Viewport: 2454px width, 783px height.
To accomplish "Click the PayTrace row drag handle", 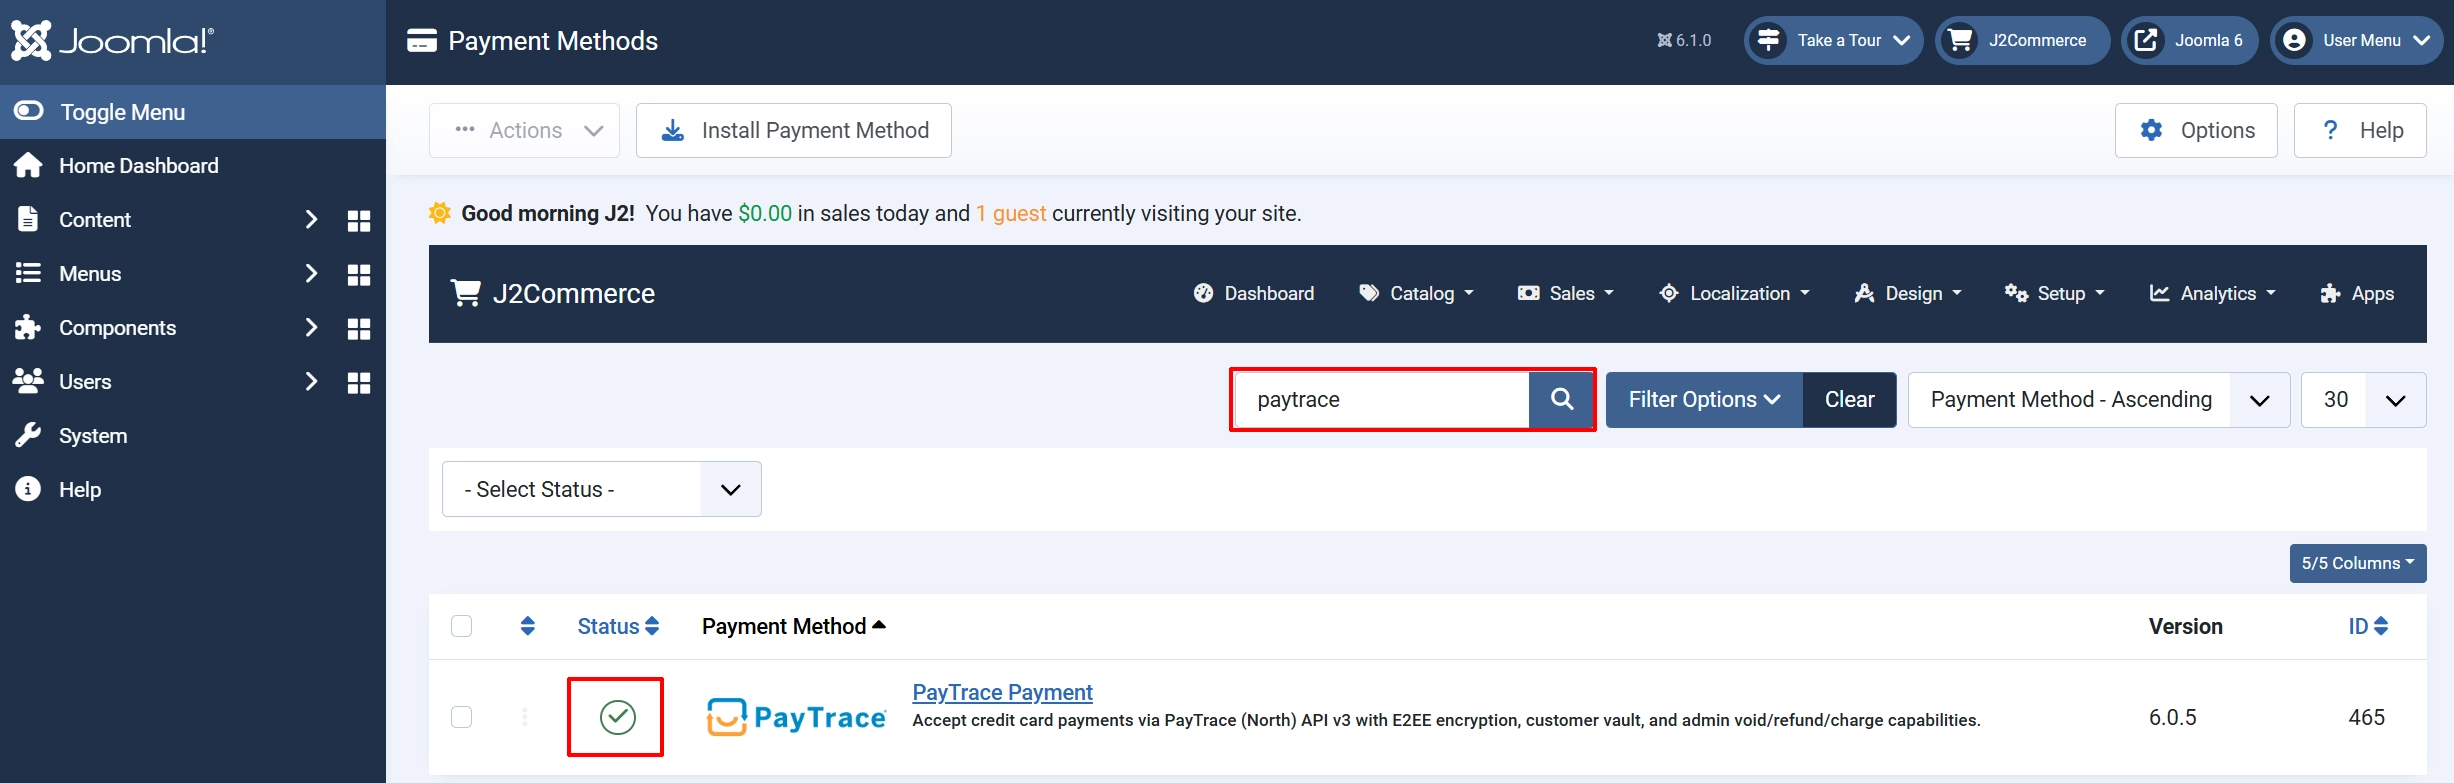I will [525, 717].
